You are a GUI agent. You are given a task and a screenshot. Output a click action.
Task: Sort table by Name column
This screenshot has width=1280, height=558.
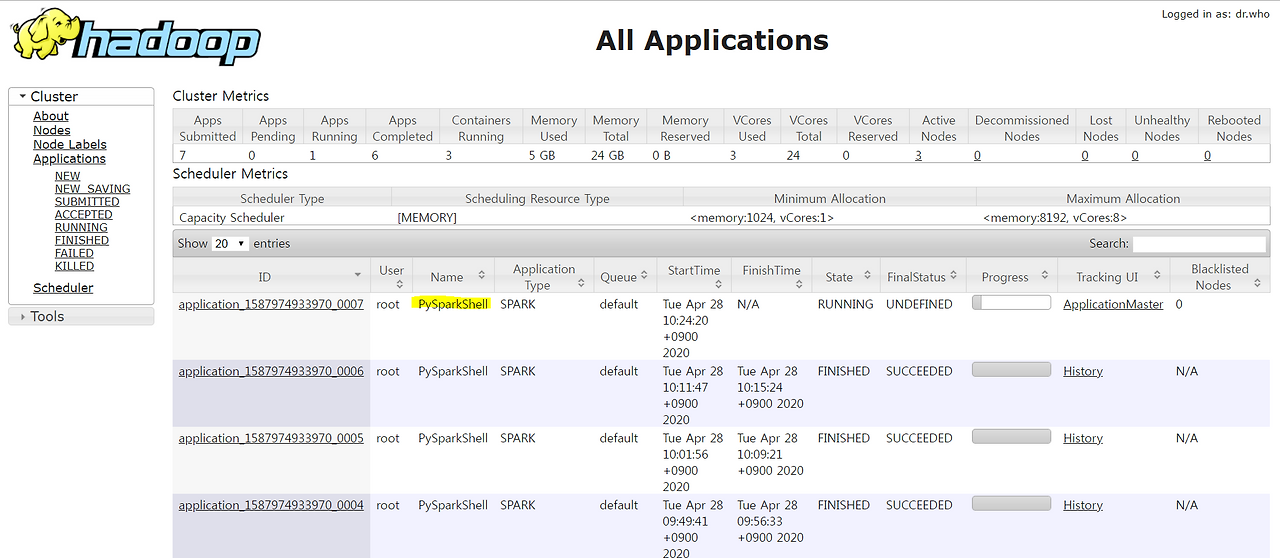[452, 277]
